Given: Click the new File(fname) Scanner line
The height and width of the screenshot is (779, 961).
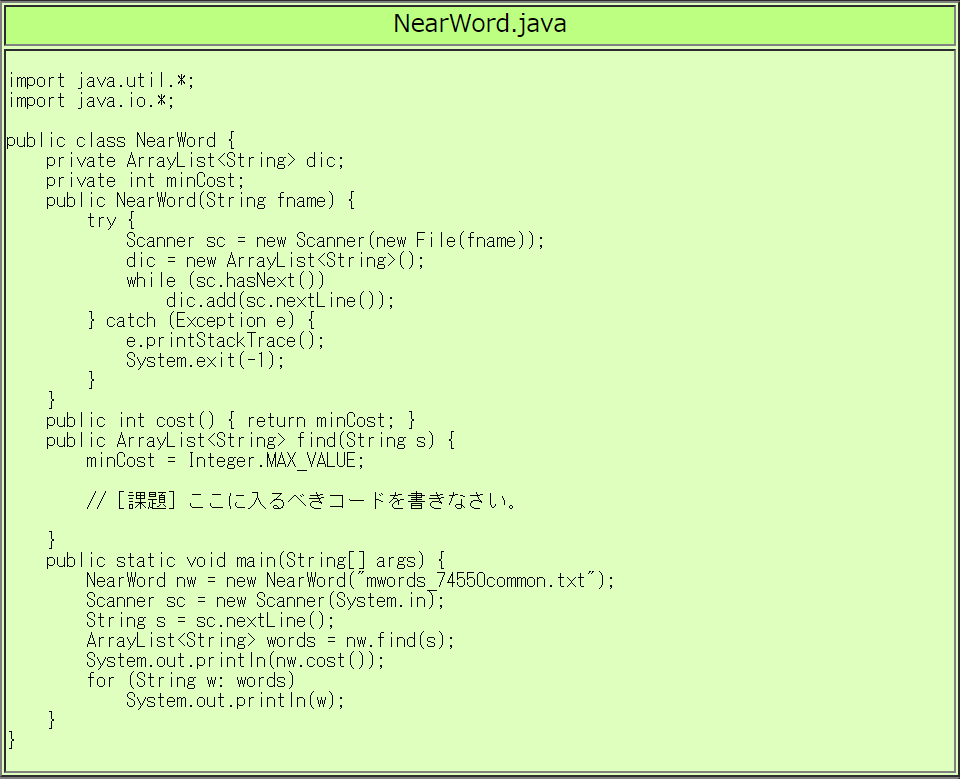Looking at the screenshot, I should pyautogui.click(x=335, y=241).
